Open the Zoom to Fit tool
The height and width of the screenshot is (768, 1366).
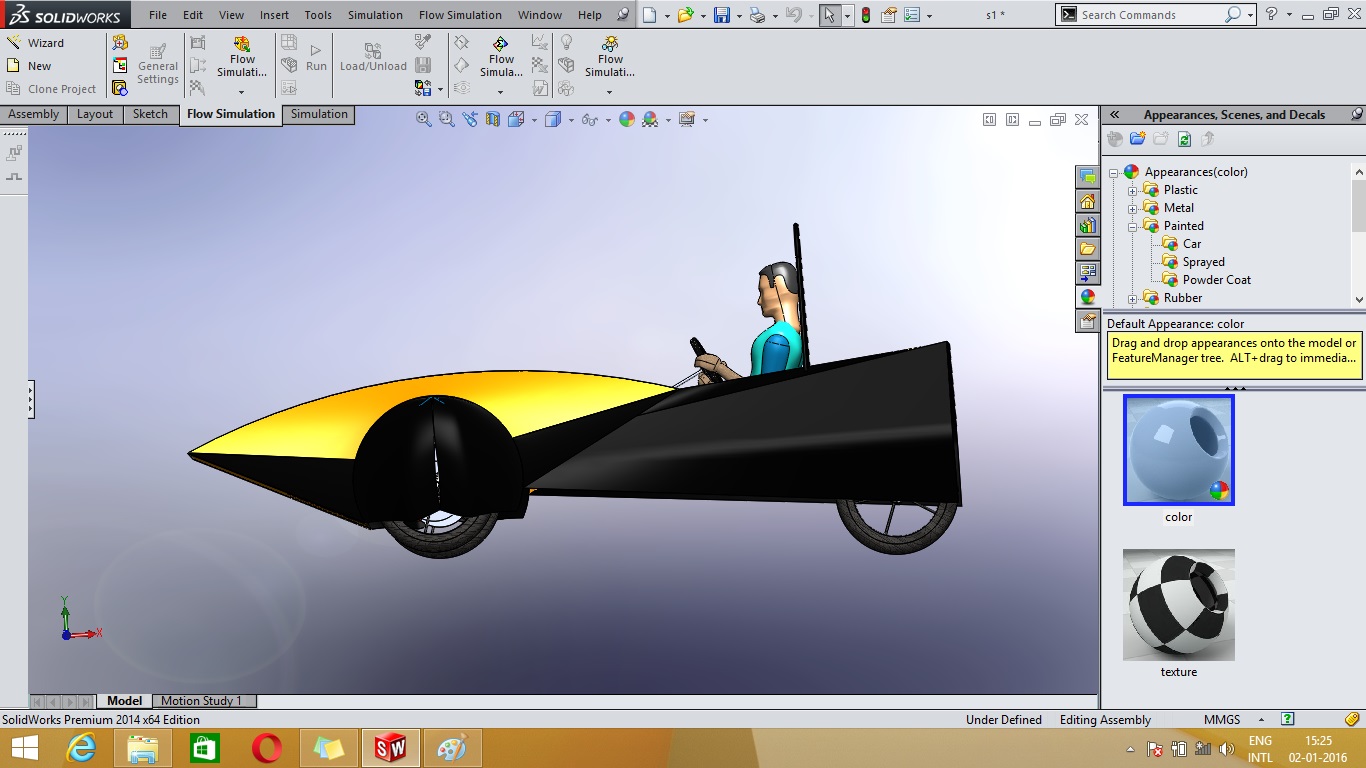coord(424,119)
